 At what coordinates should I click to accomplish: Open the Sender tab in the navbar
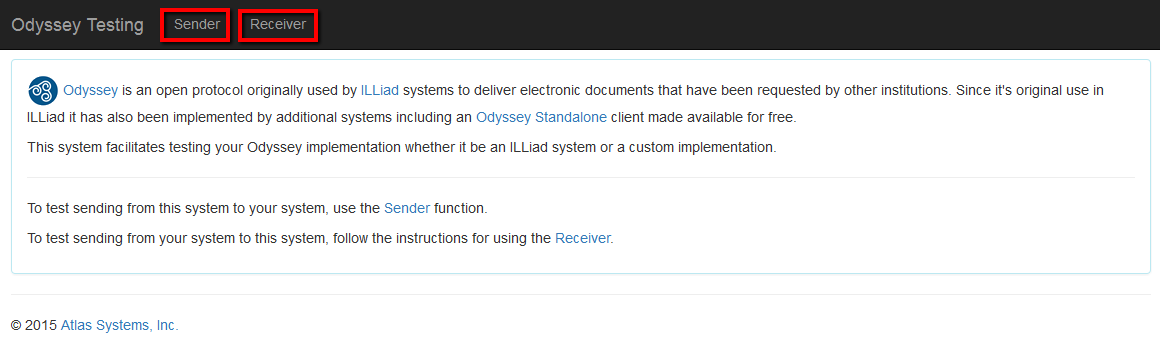[197, 24]
